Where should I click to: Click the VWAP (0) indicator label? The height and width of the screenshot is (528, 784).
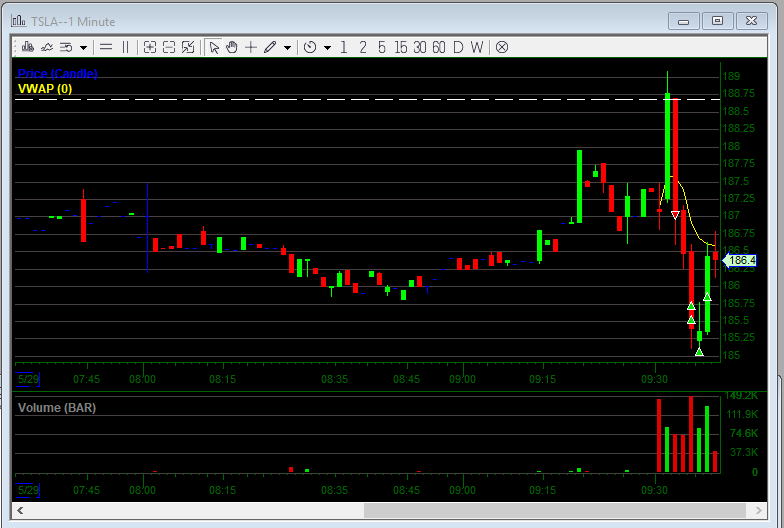point(45,88)
